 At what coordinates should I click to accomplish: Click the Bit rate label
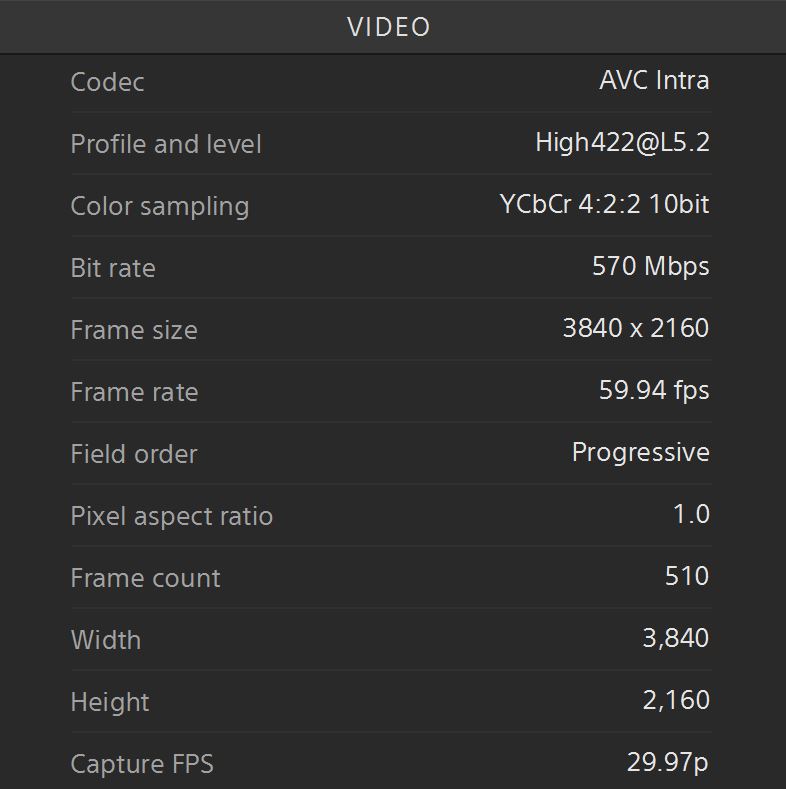tap(113, 268)
